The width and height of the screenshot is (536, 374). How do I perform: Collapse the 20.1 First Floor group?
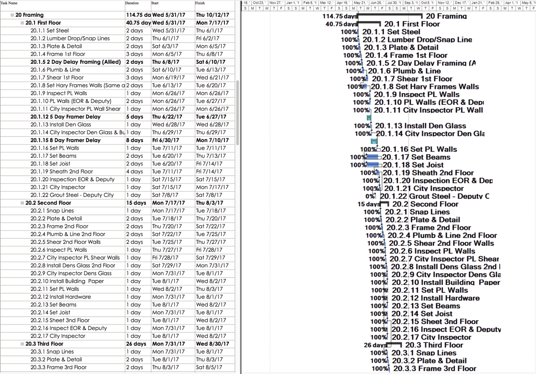click(22, 23)
